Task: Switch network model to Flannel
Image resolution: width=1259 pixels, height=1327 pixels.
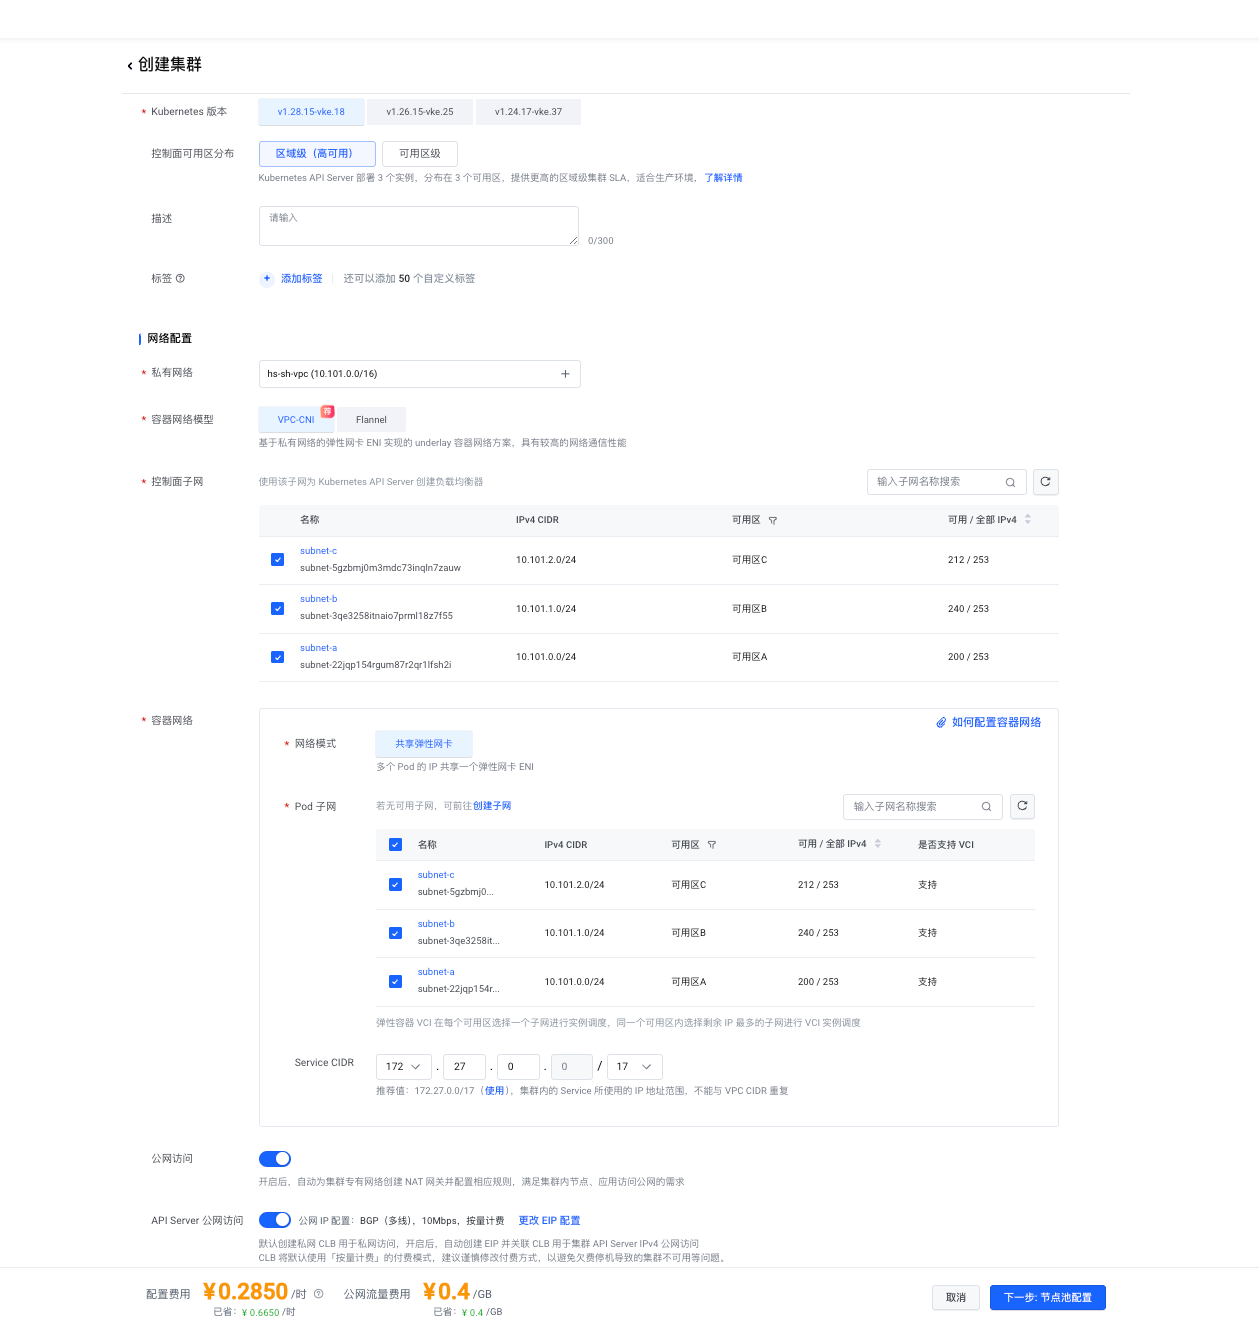Action: (x=371, y=420)
